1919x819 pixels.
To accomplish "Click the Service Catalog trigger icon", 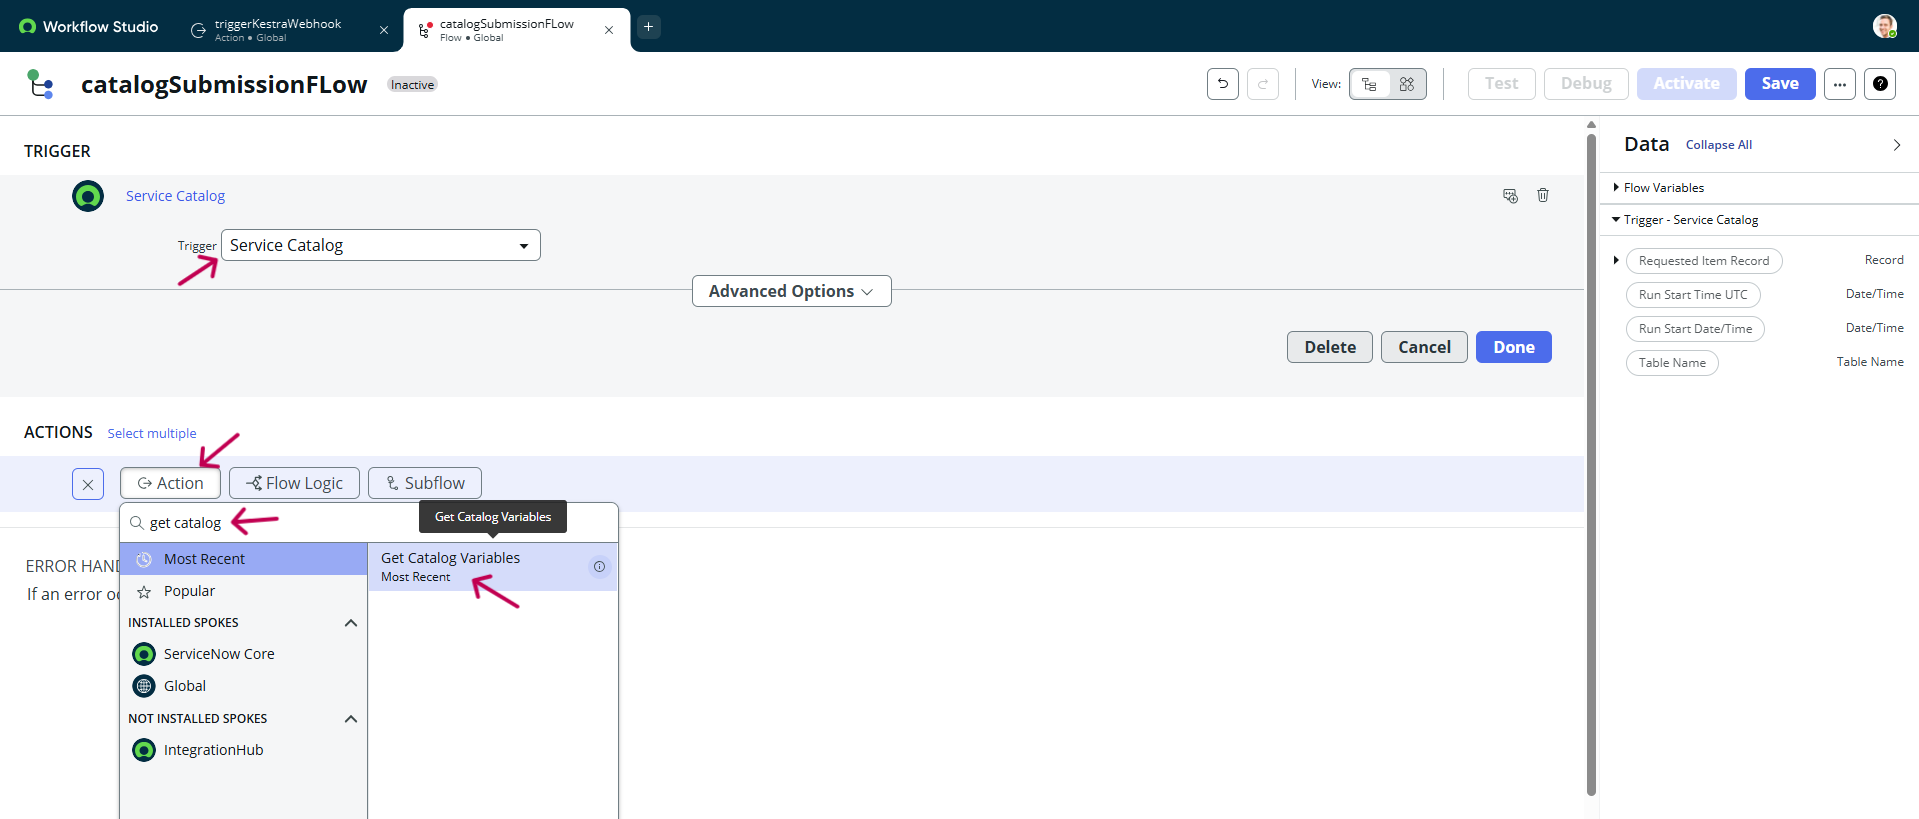I will tap(88, 196).
